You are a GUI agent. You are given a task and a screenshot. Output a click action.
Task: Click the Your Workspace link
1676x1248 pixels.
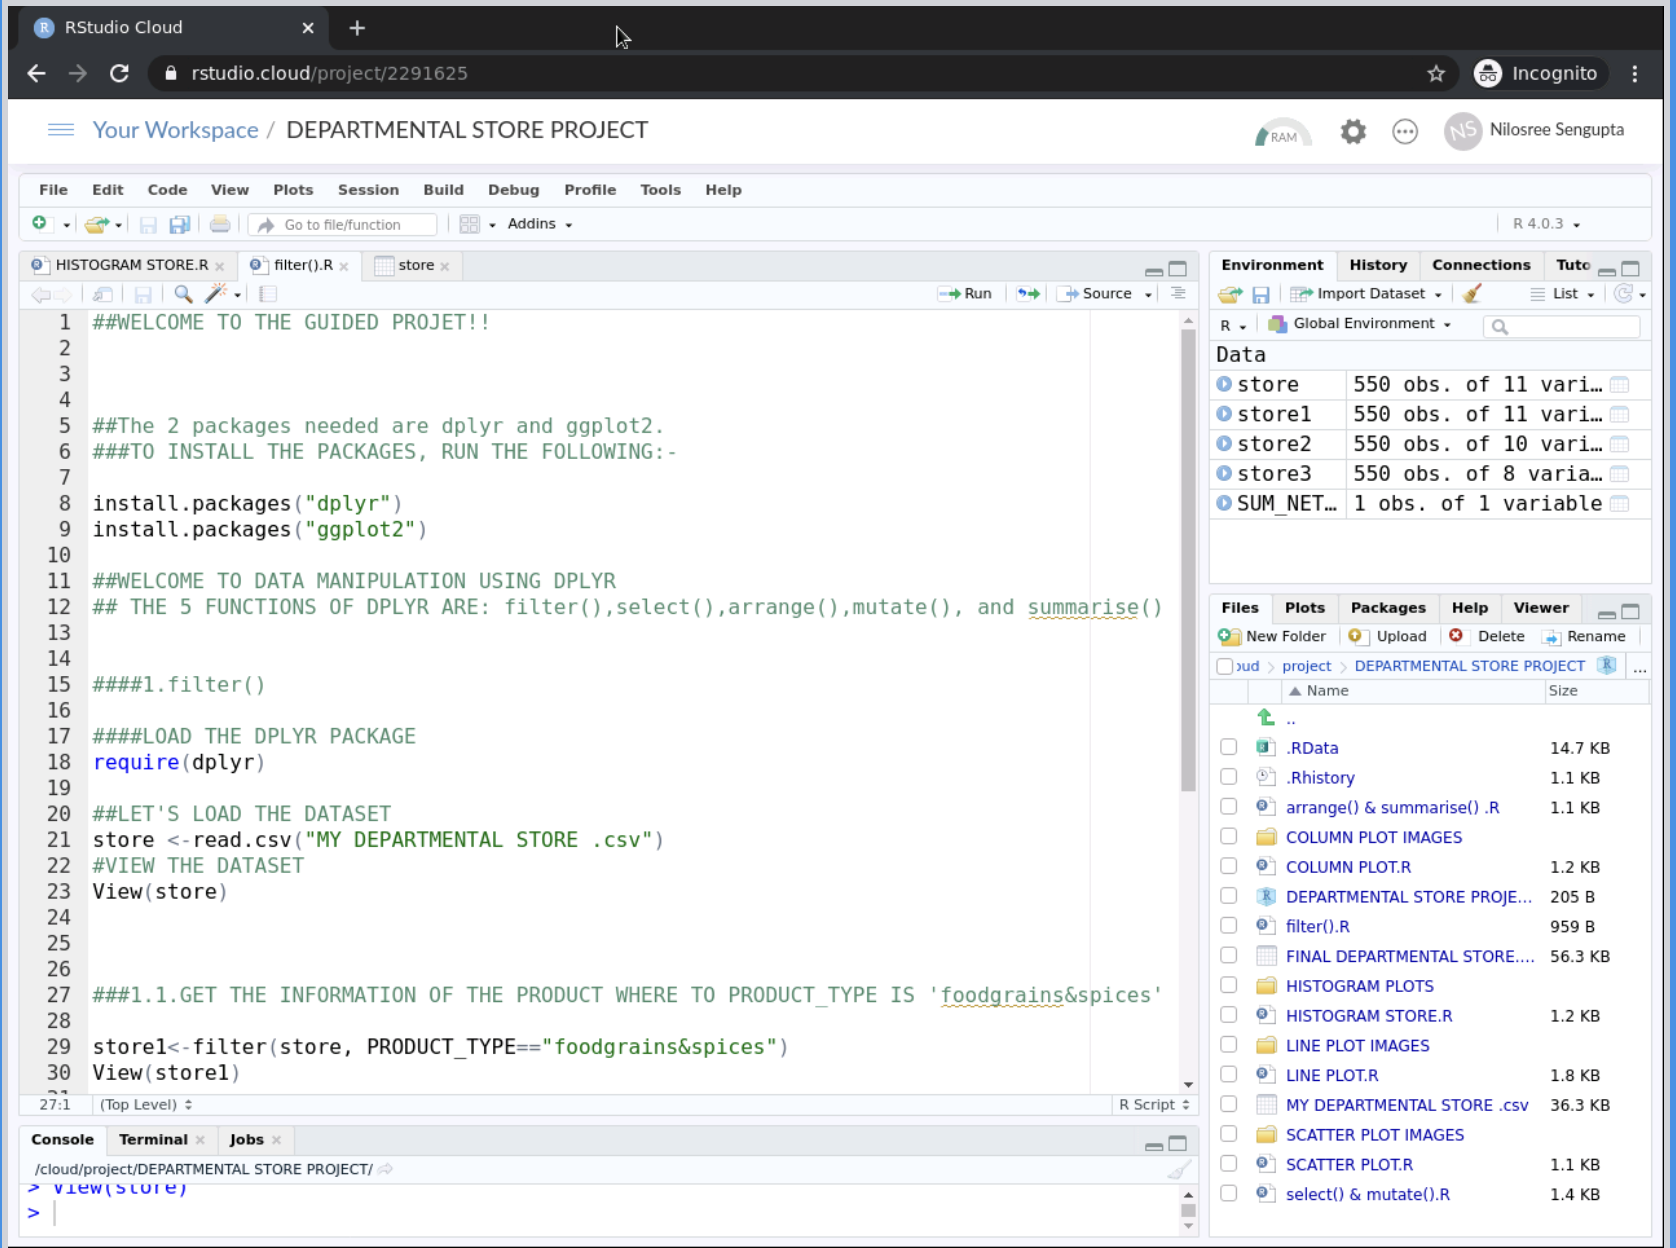point(175,130)
